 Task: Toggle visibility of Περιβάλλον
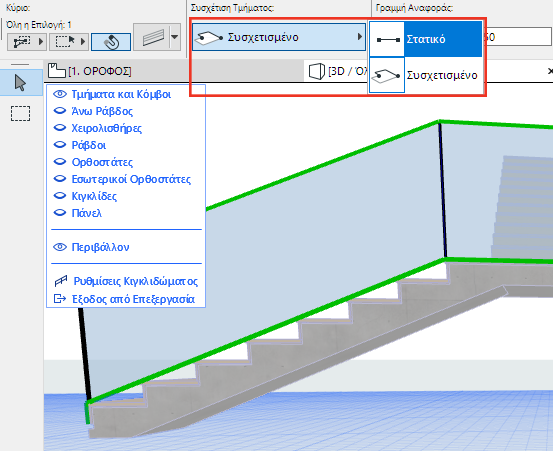point(60,247)
